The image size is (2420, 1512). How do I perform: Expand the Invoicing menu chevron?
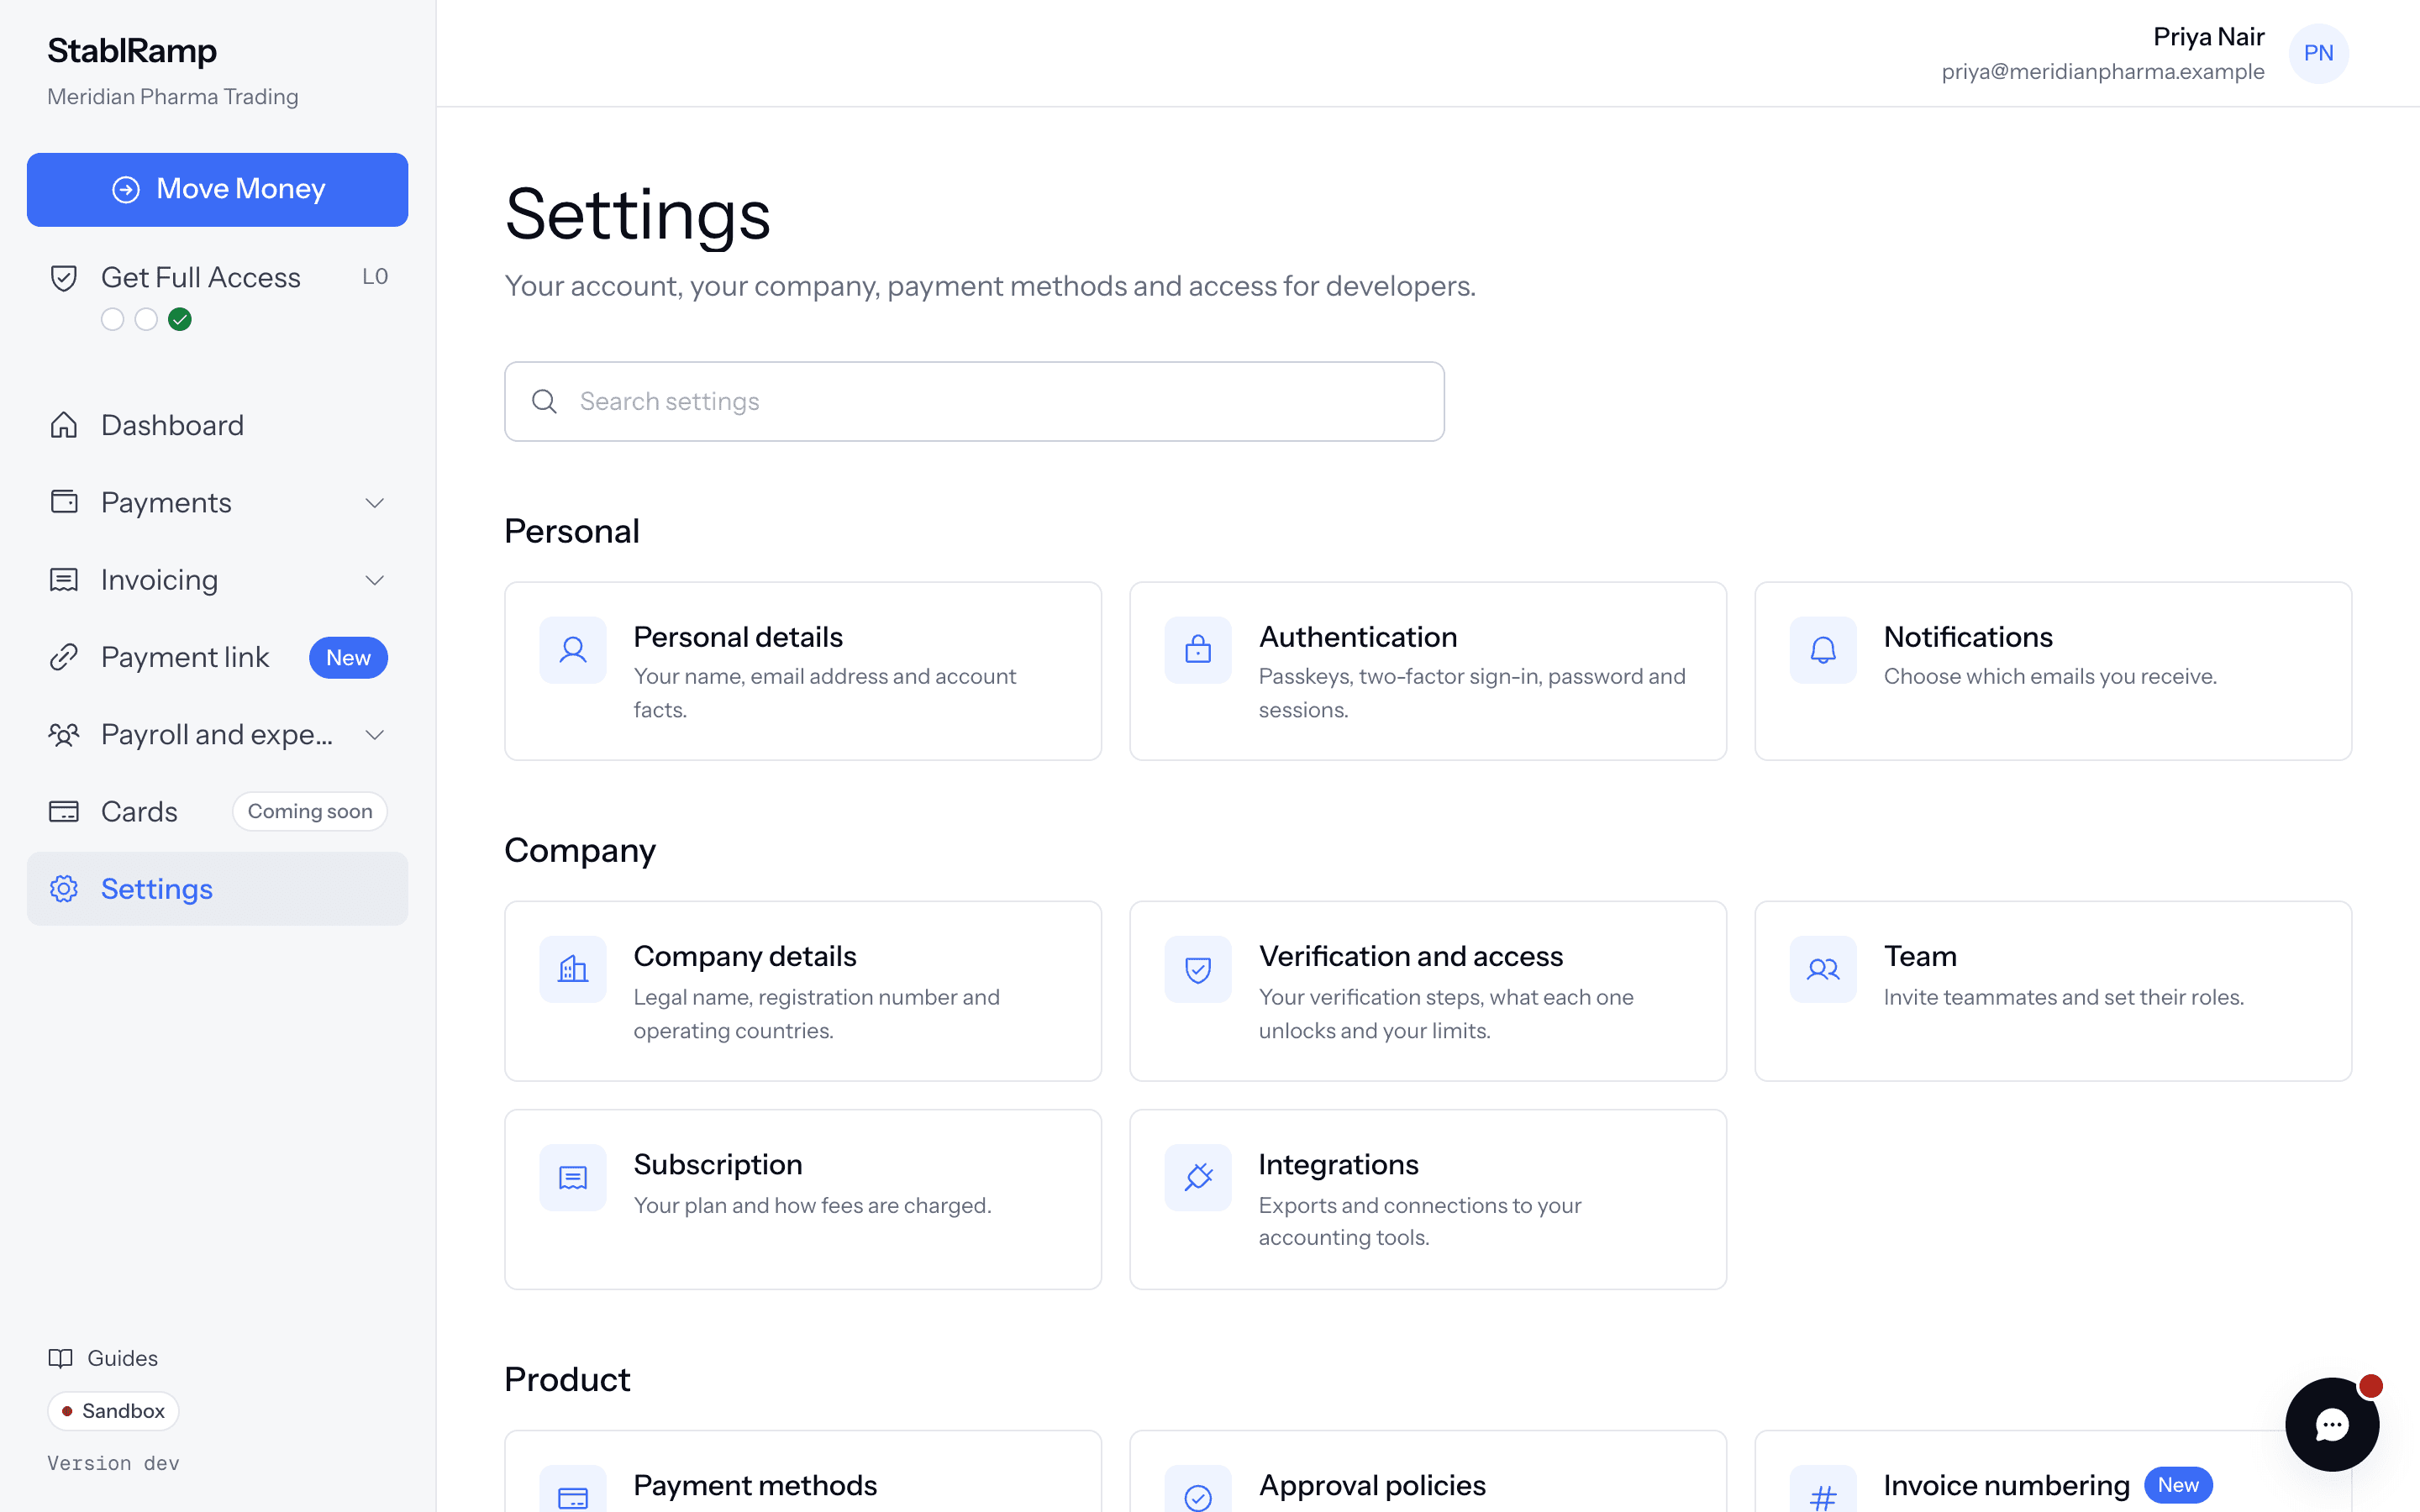point(375,580)
